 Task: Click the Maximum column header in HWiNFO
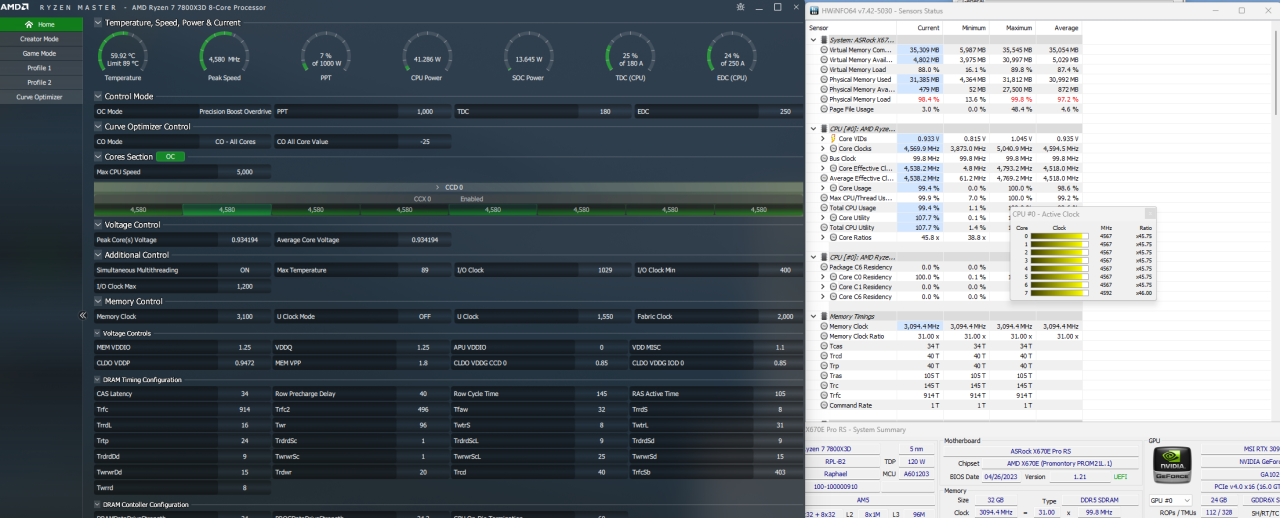click(1019, 28)
